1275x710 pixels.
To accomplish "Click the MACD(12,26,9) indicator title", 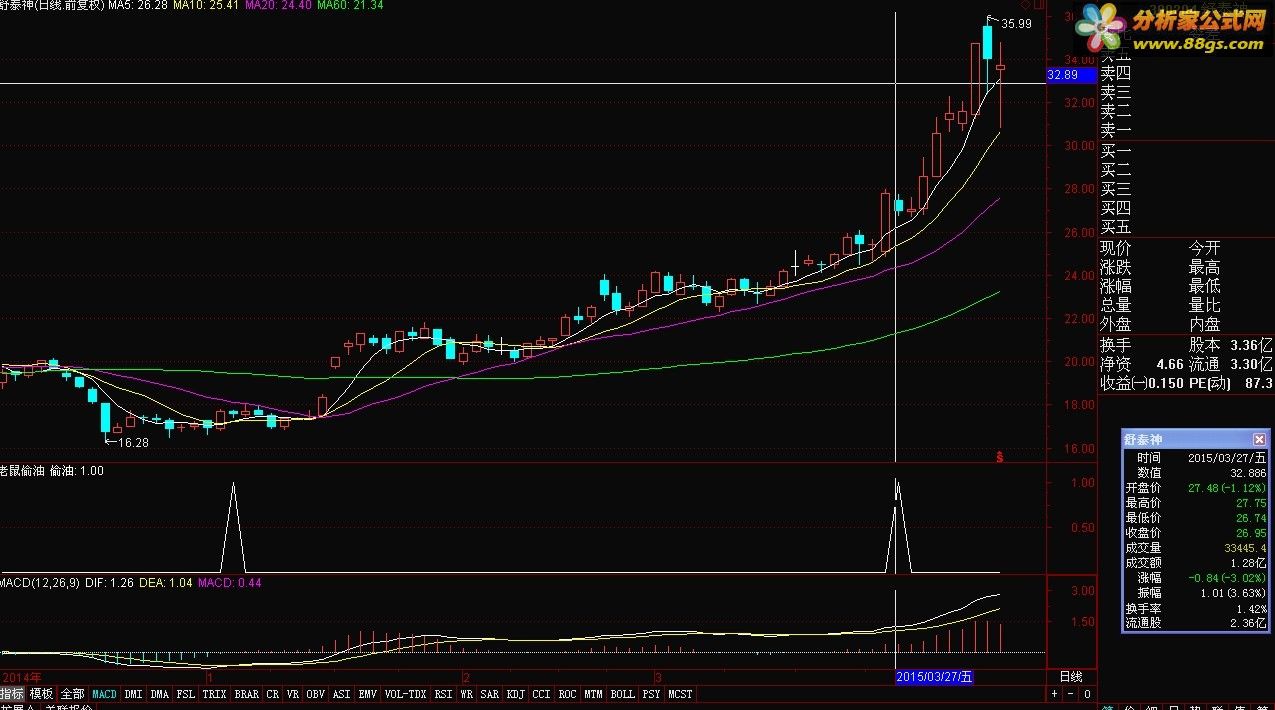I will point(40,582).
